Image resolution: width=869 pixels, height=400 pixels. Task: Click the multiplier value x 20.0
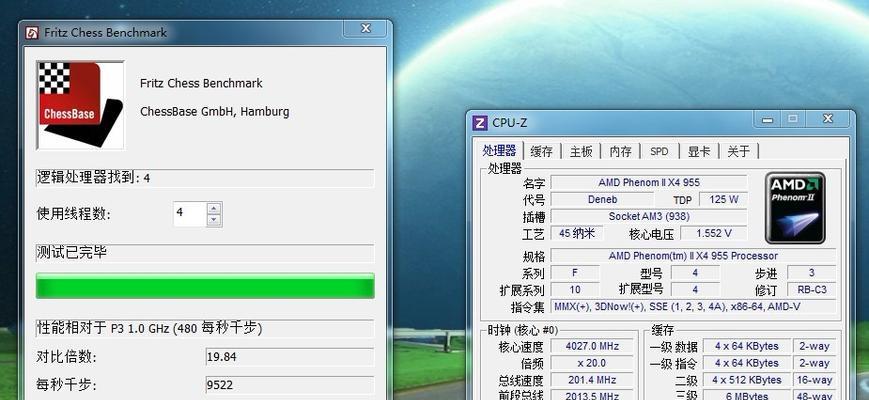tap(591, 363)
